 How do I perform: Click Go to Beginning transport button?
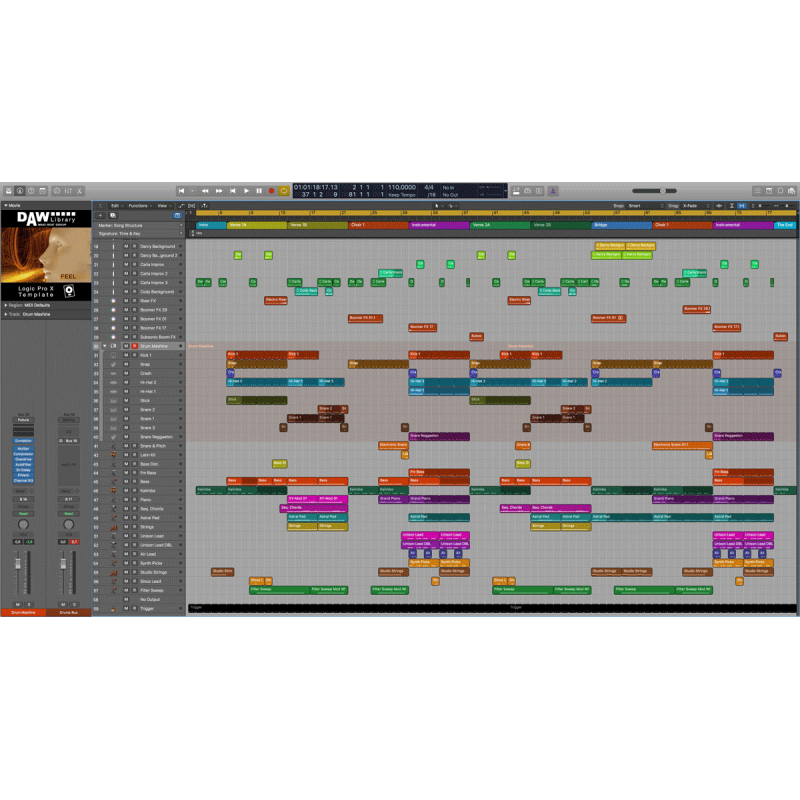(181, 191)
